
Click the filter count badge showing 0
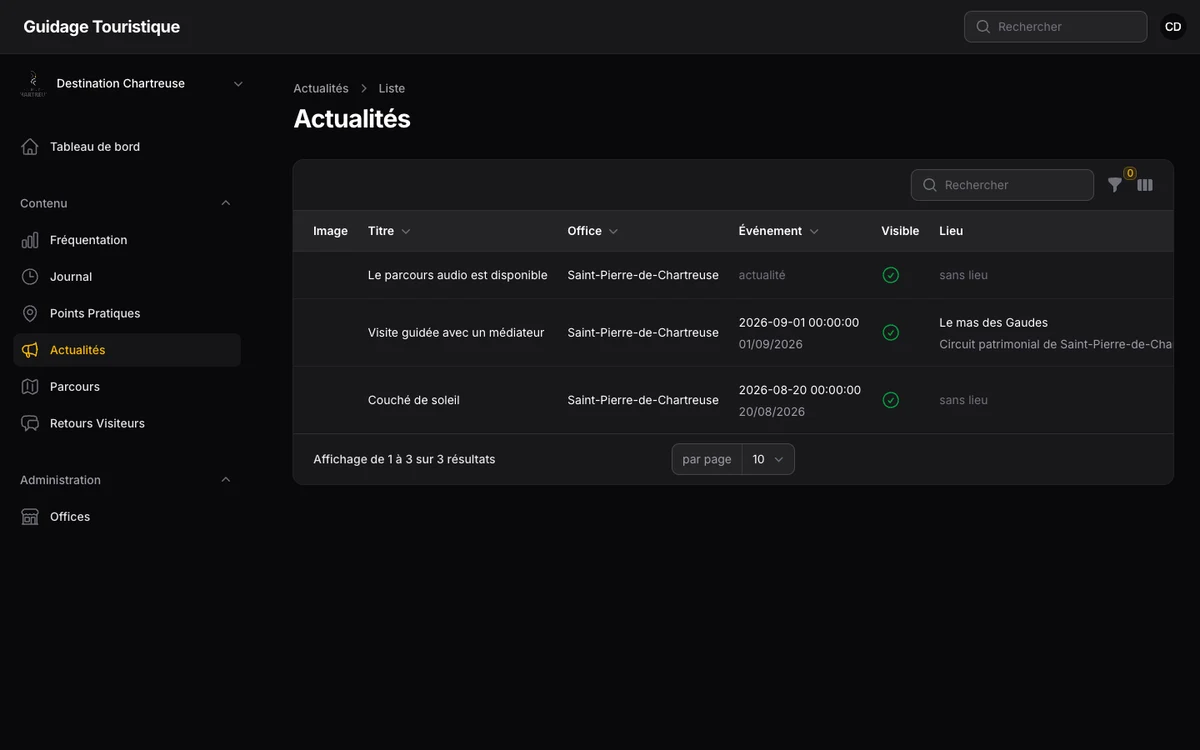click(x=1130, y=173)
